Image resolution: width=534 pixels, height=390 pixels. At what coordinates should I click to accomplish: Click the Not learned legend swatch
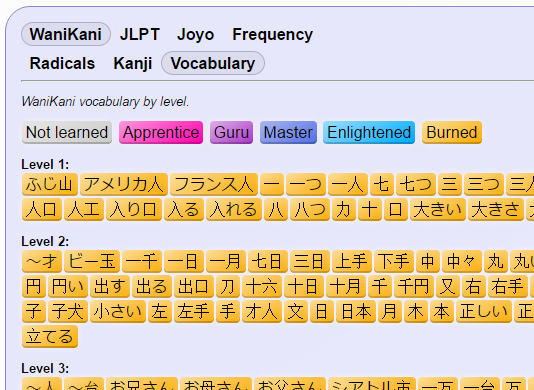coord(67,132)
